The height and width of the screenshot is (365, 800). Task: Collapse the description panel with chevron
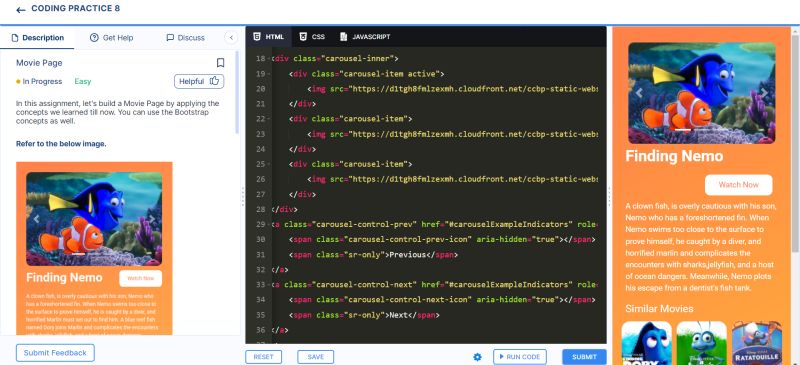231,38
